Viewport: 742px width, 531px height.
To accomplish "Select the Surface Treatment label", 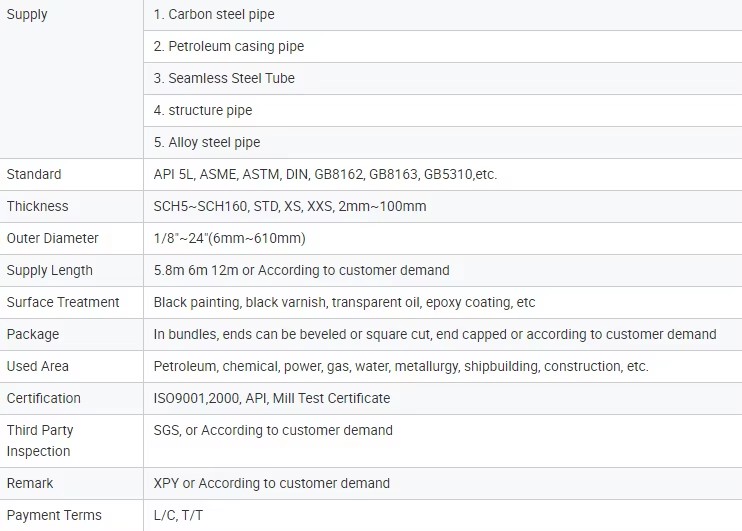I will (63, 302).
